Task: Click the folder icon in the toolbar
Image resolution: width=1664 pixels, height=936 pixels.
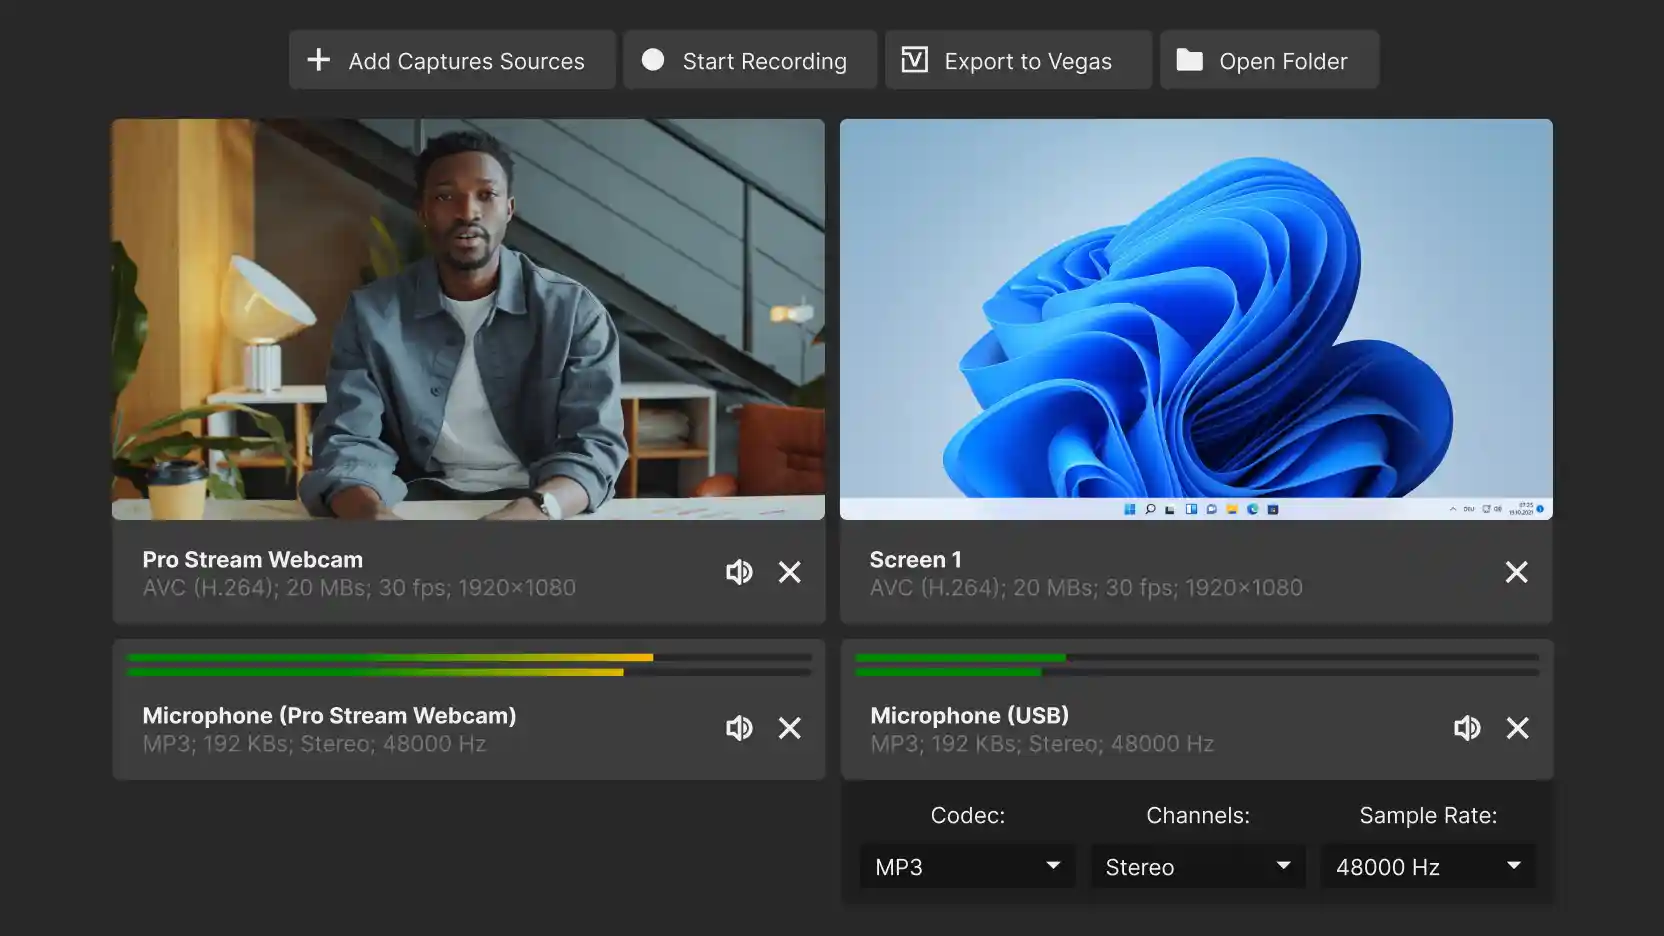Action: pos(1189,60)
